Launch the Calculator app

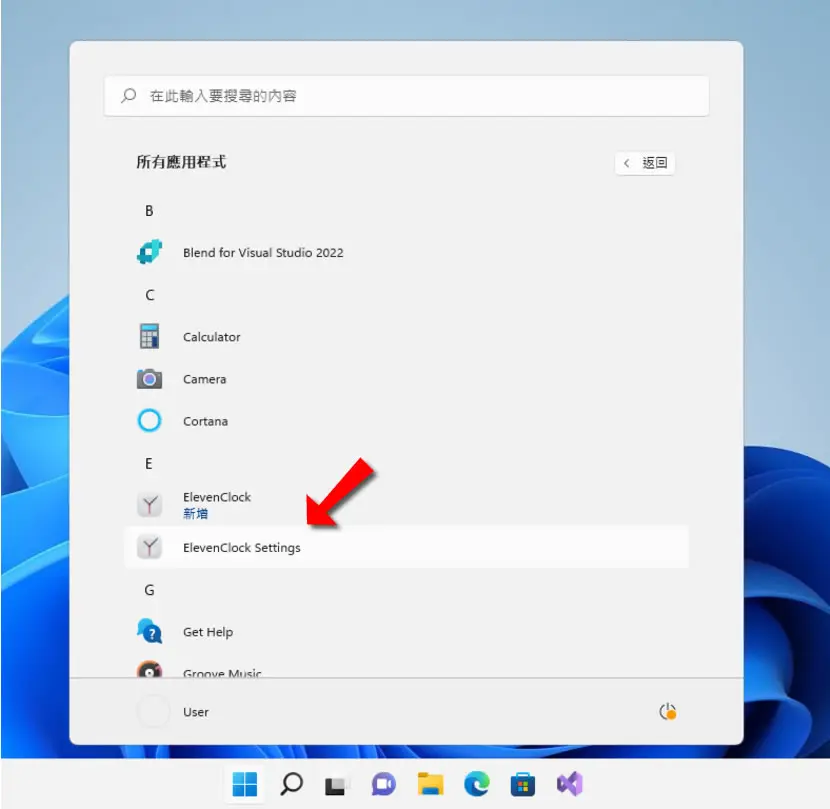tap(407, 337)
